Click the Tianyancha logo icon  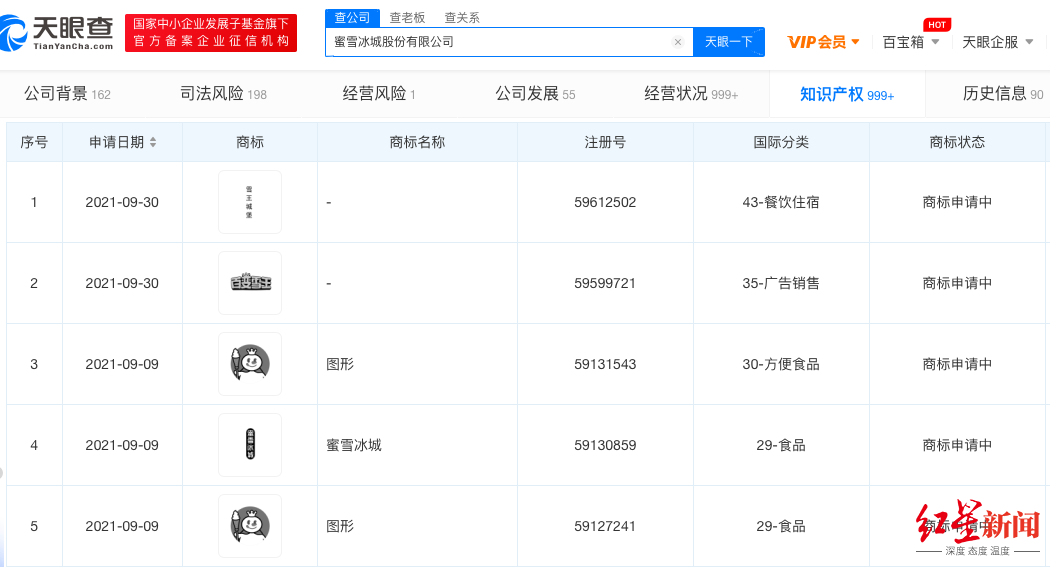[x=15, y=33]
